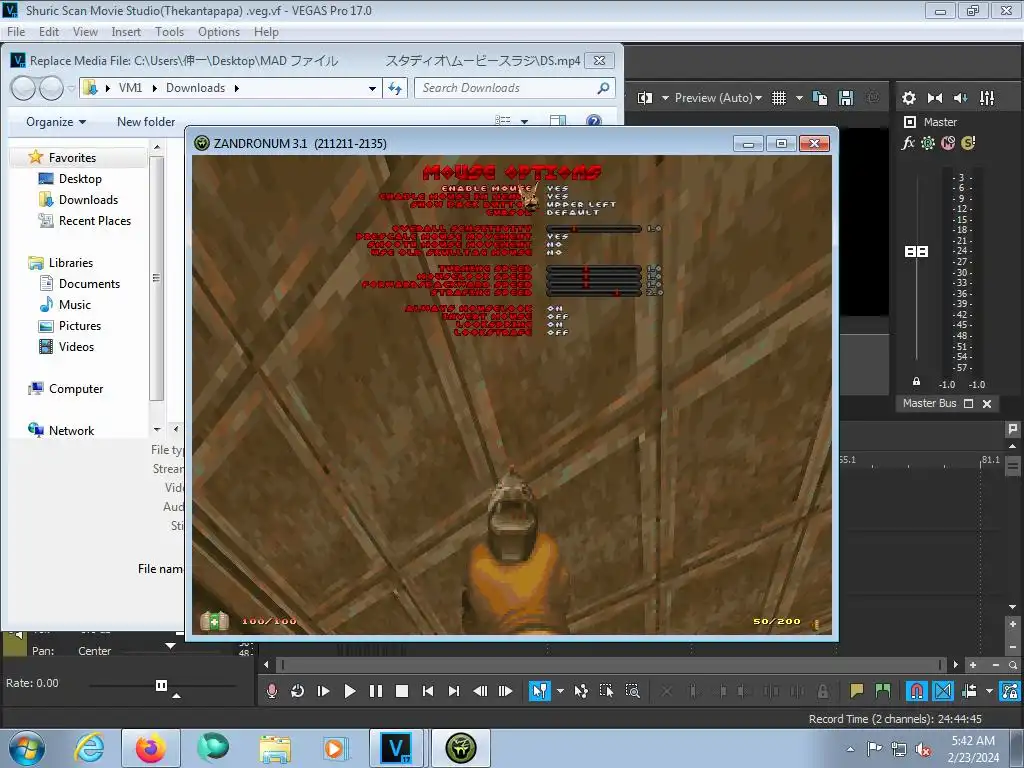
Task: Open Mixing Console sliders icon
Action: click(x=987, y=98)
